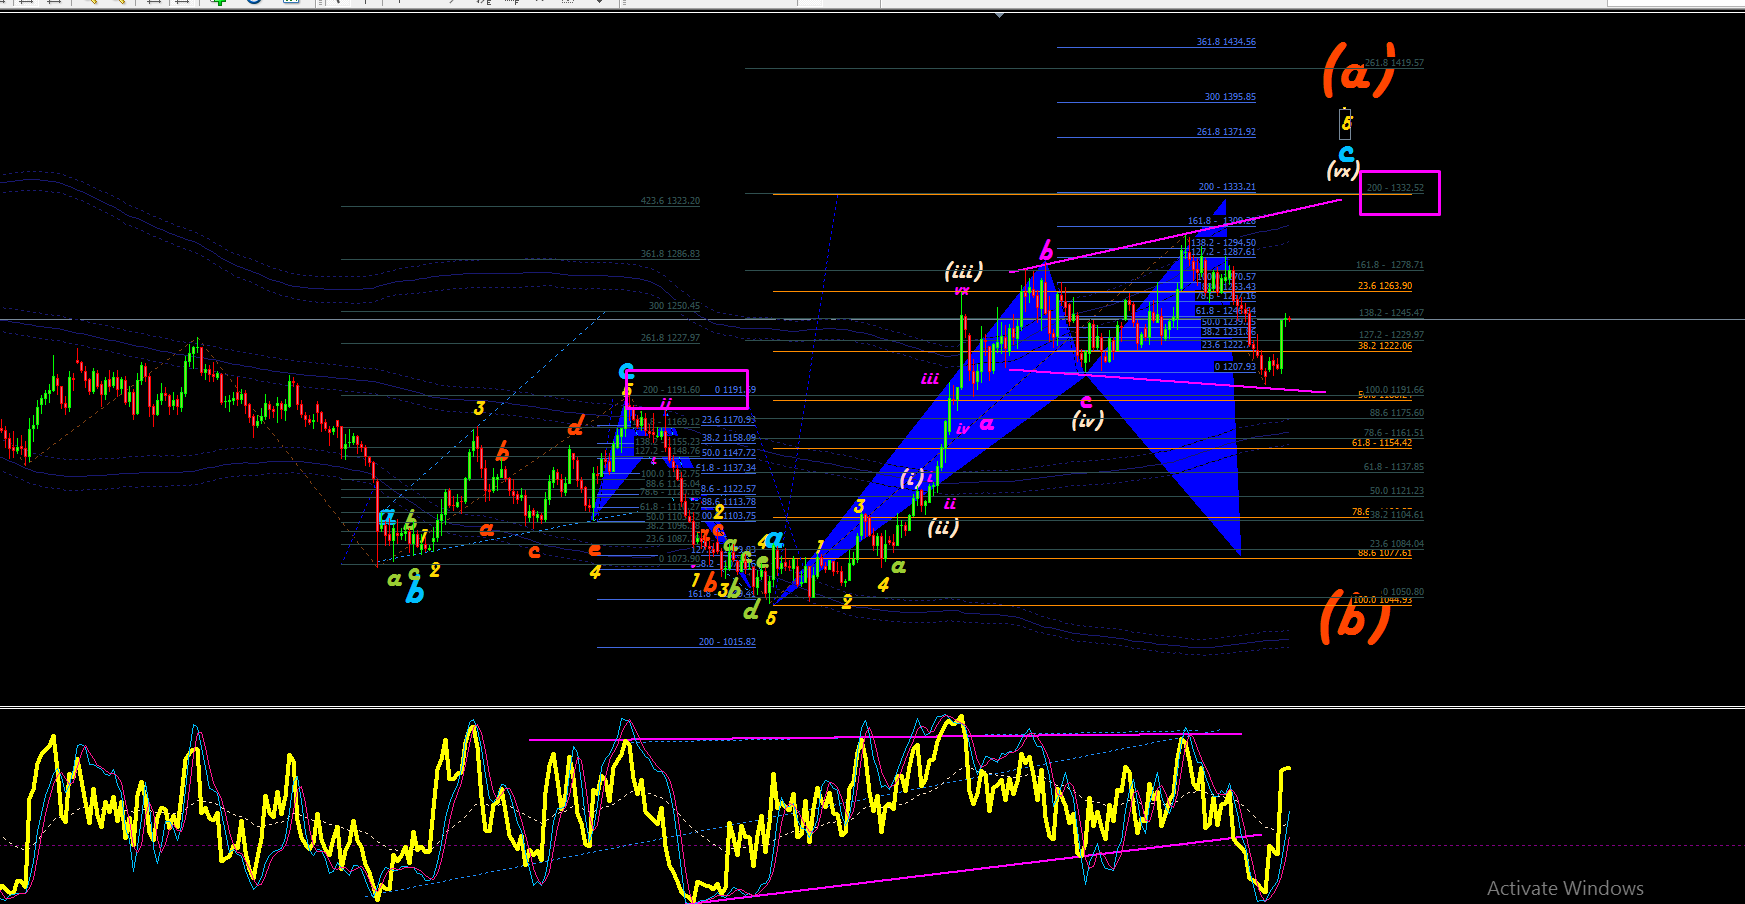Click the orange label 61.8 - 1154.42
1745x904 pixels.
[x=1382, y=443]
